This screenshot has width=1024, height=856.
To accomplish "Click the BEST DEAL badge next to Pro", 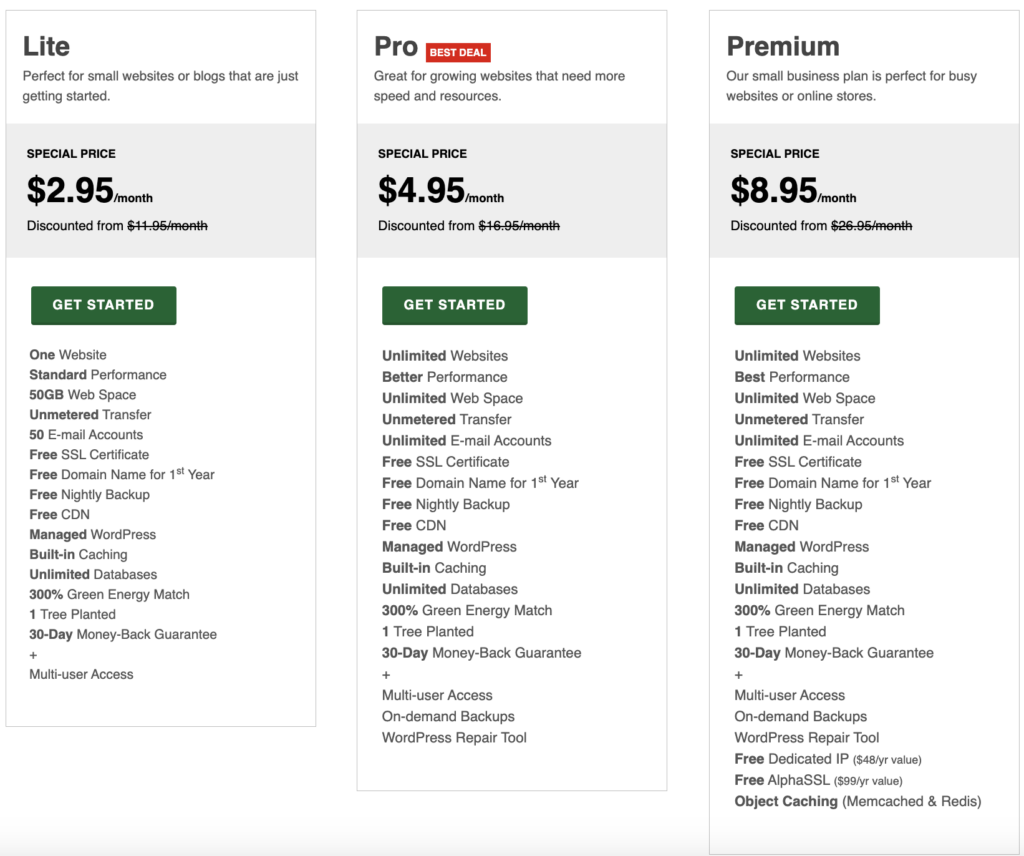I will [458, 52].
